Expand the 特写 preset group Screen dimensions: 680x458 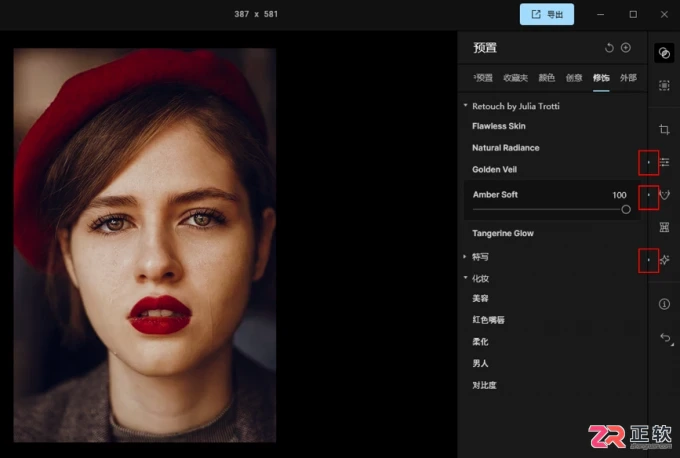(x=465, y=257)
